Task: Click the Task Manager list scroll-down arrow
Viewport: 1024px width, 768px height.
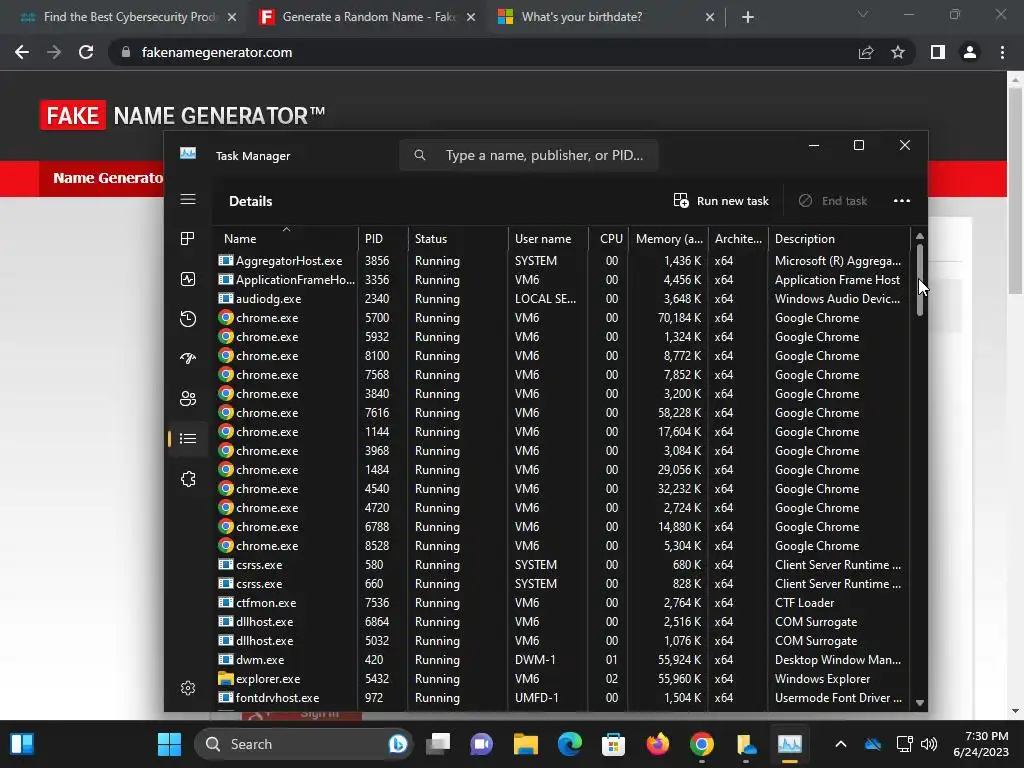Action: (920, 703)
